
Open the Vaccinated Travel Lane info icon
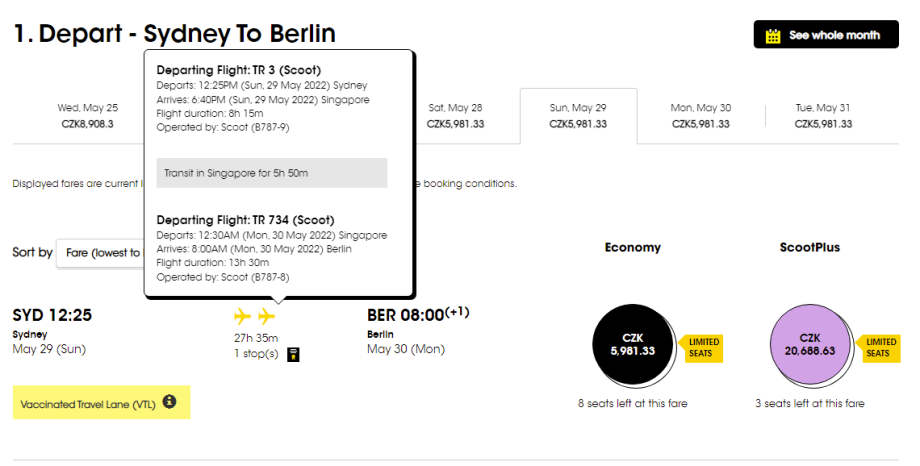pos(169,402)
